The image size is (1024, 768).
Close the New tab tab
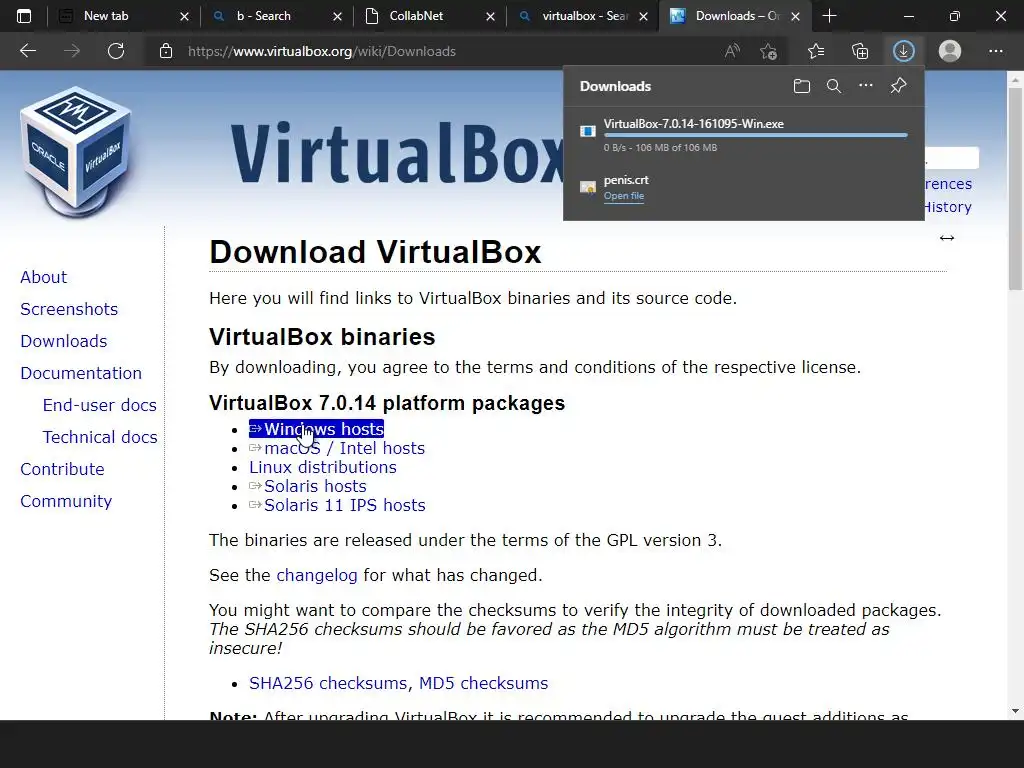pyautogui.click(x=184, y=16)
